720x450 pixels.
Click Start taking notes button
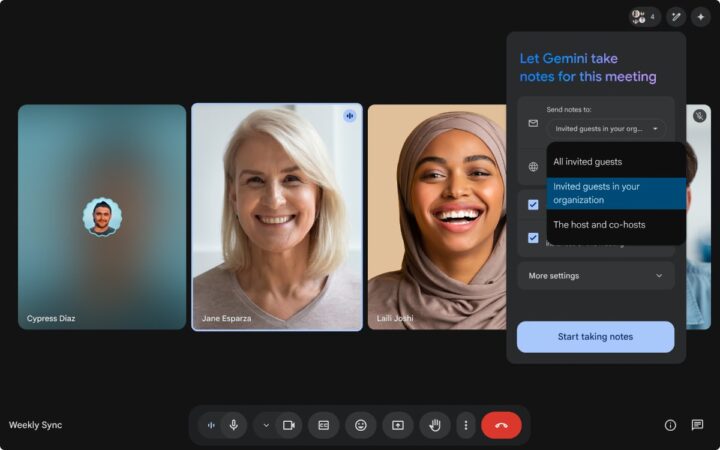[595, 337]
